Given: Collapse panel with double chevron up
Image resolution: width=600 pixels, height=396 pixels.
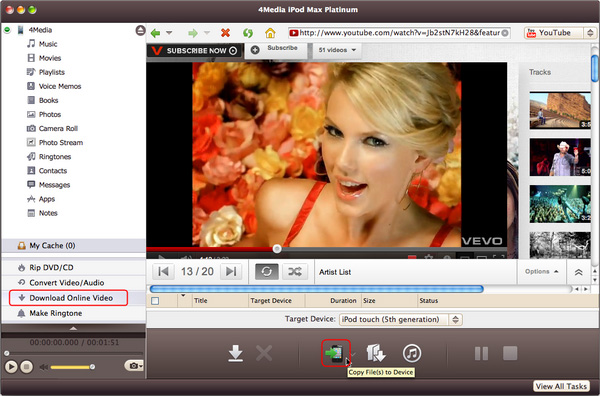Looking at the screenshot, I should pos(579,272).
